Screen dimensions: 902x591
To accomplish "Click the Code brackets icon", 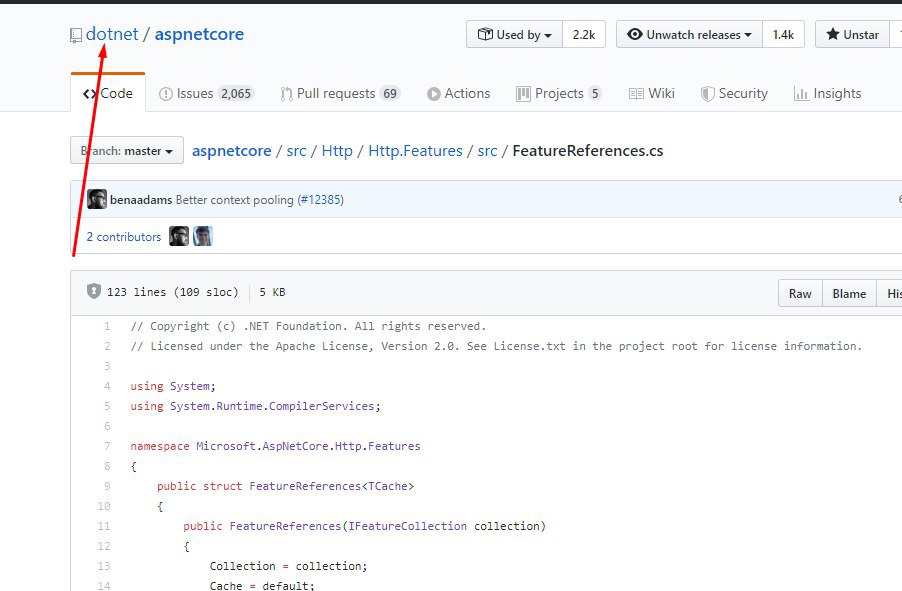I will [x=90, y=94].
